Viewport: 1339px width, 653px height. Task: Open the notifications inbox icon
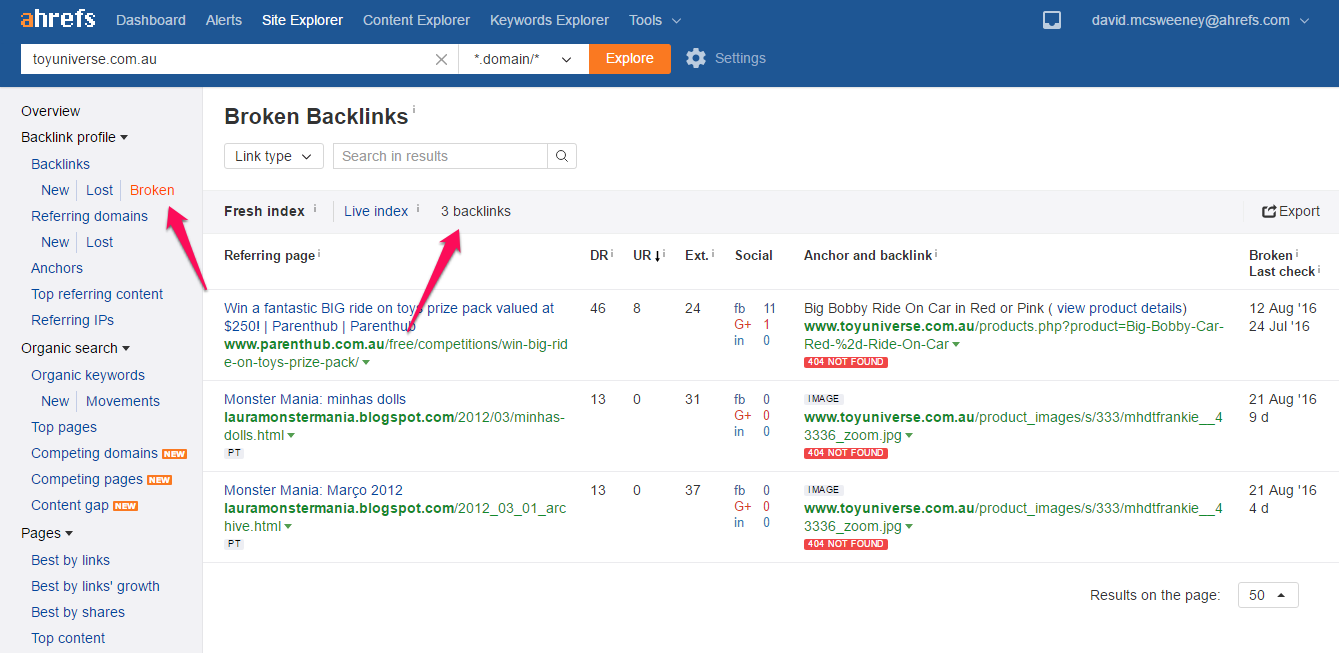(1051, 20)
